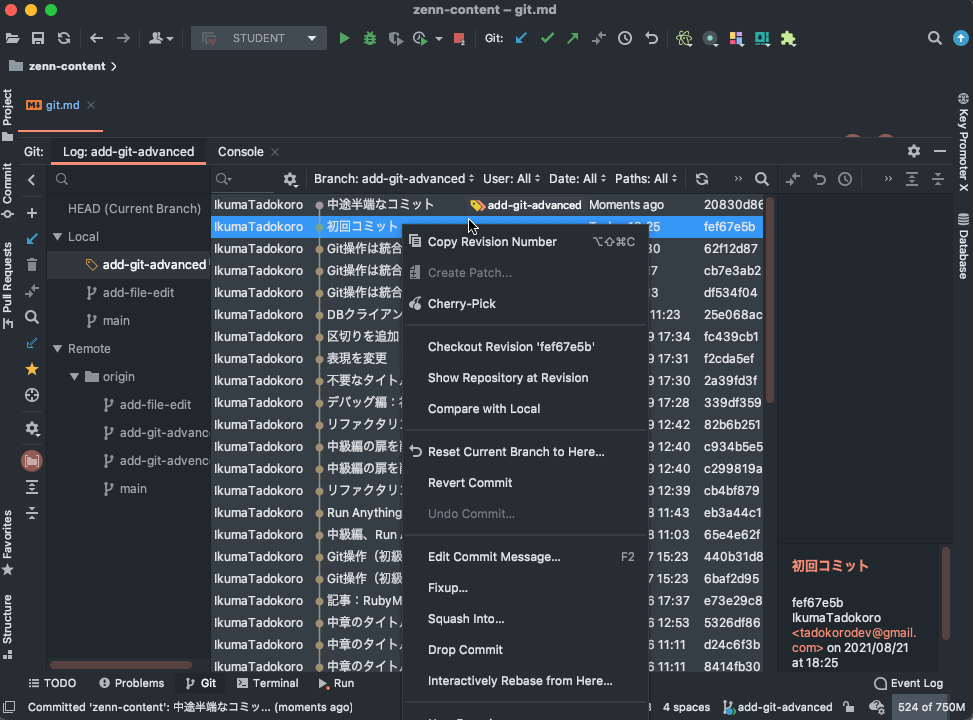The width and height of the screenshot is (973, 720).
Task: Show the TODO tool window
Action: [x=52, y=683]
